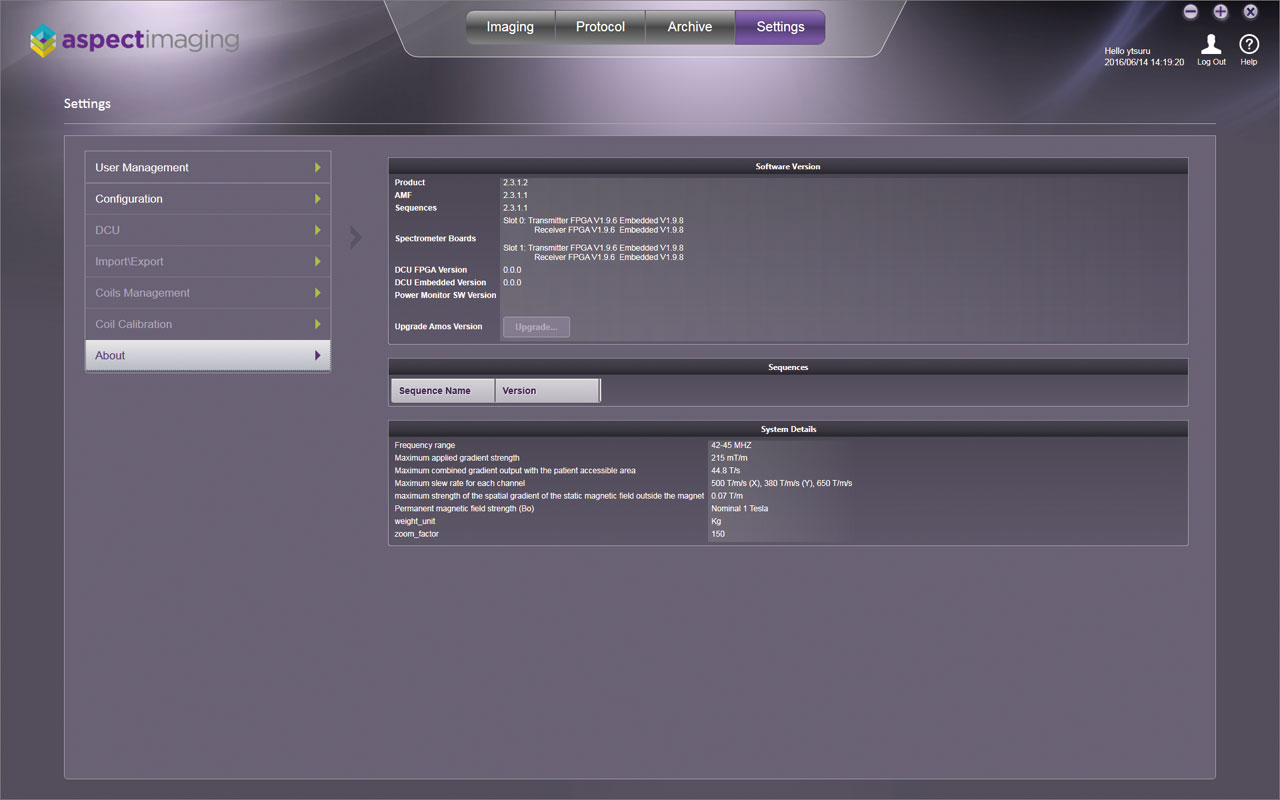Open the Protocol tab
Viewport: 1280px width, 800px height.
[x=600, y=27]
